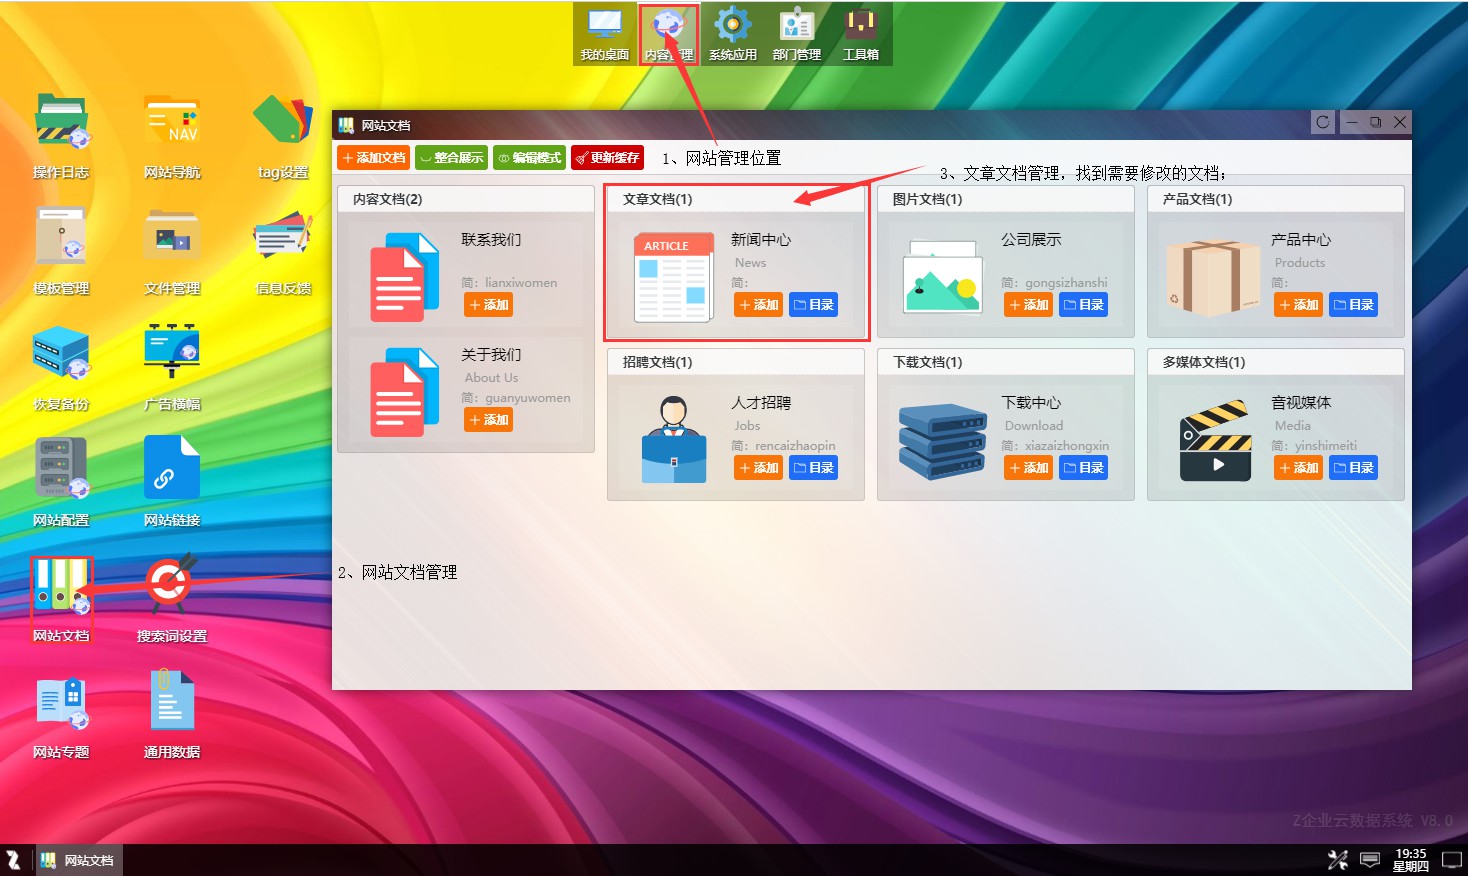The image size is (1468, 876).
Task: Open 目录 for 产品中心
Action: [1353, 305]
